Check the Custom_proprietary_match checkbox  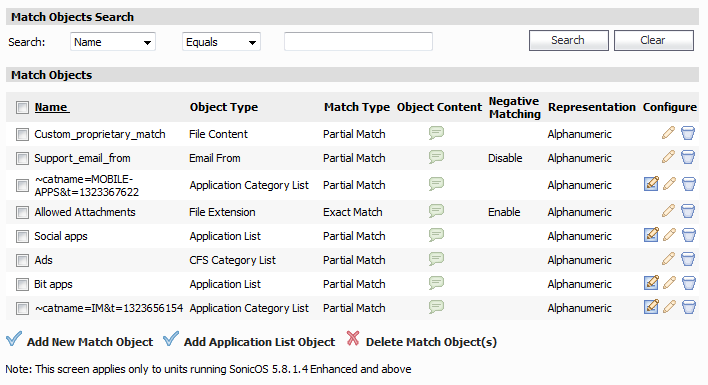(x=22, y=135)
